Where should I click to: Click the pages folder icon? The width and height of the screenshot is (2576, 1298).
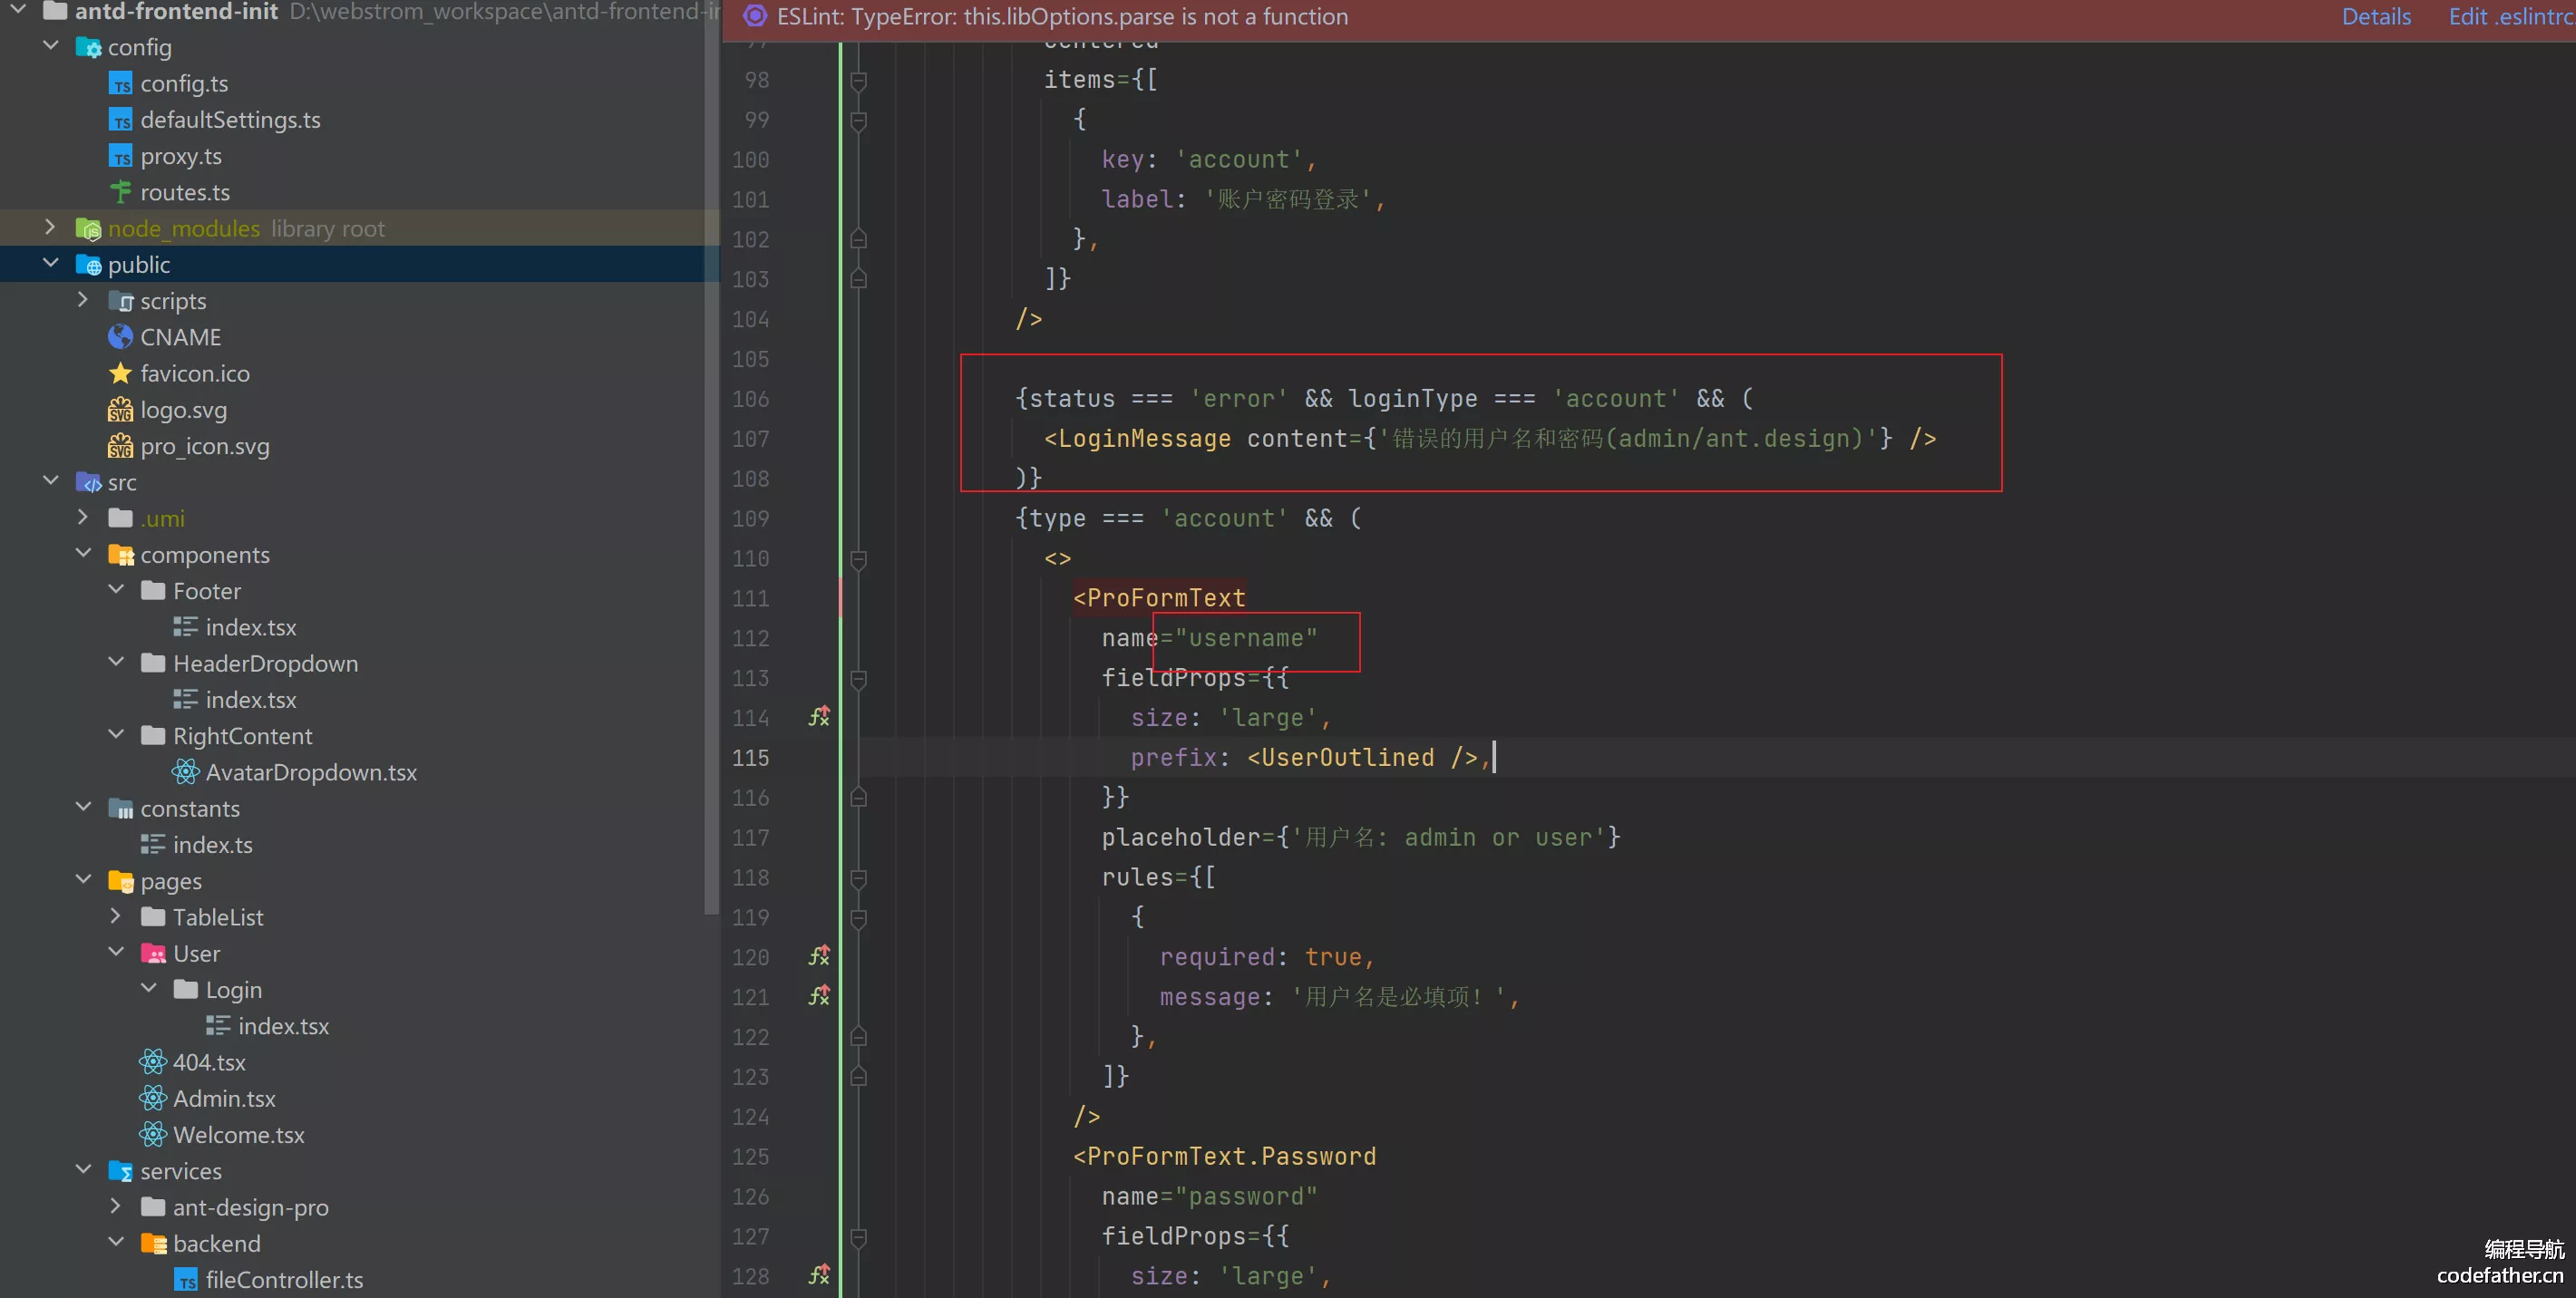[120, 881]
